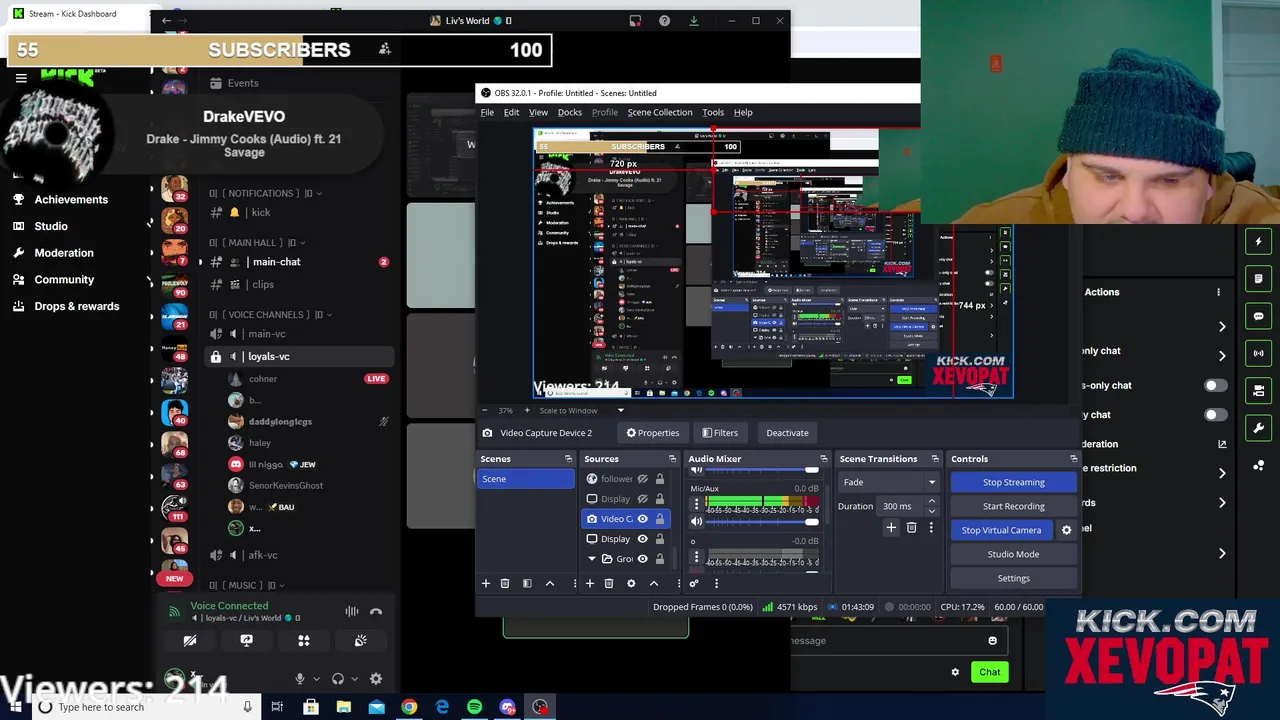The height and width of the screenshot is (720, 1280).
Task: Open the Tools menu in OBS
Action: pyautogui.click(x=713, y=112)
